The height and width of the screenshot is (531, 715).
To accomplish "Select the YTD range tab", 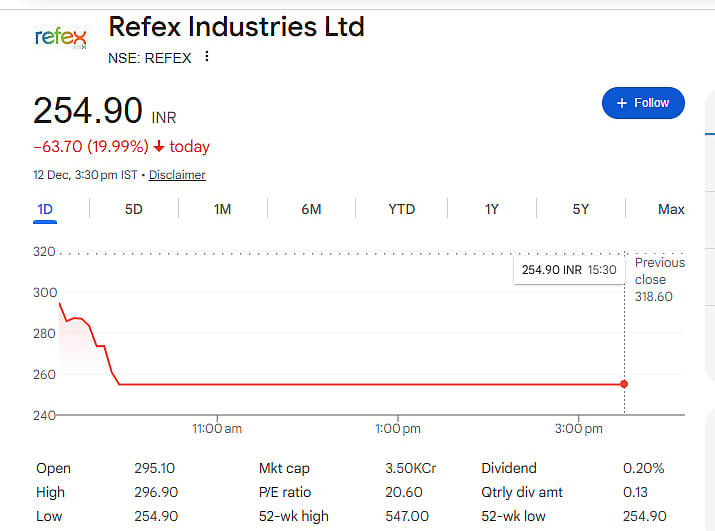I will 401,209.
